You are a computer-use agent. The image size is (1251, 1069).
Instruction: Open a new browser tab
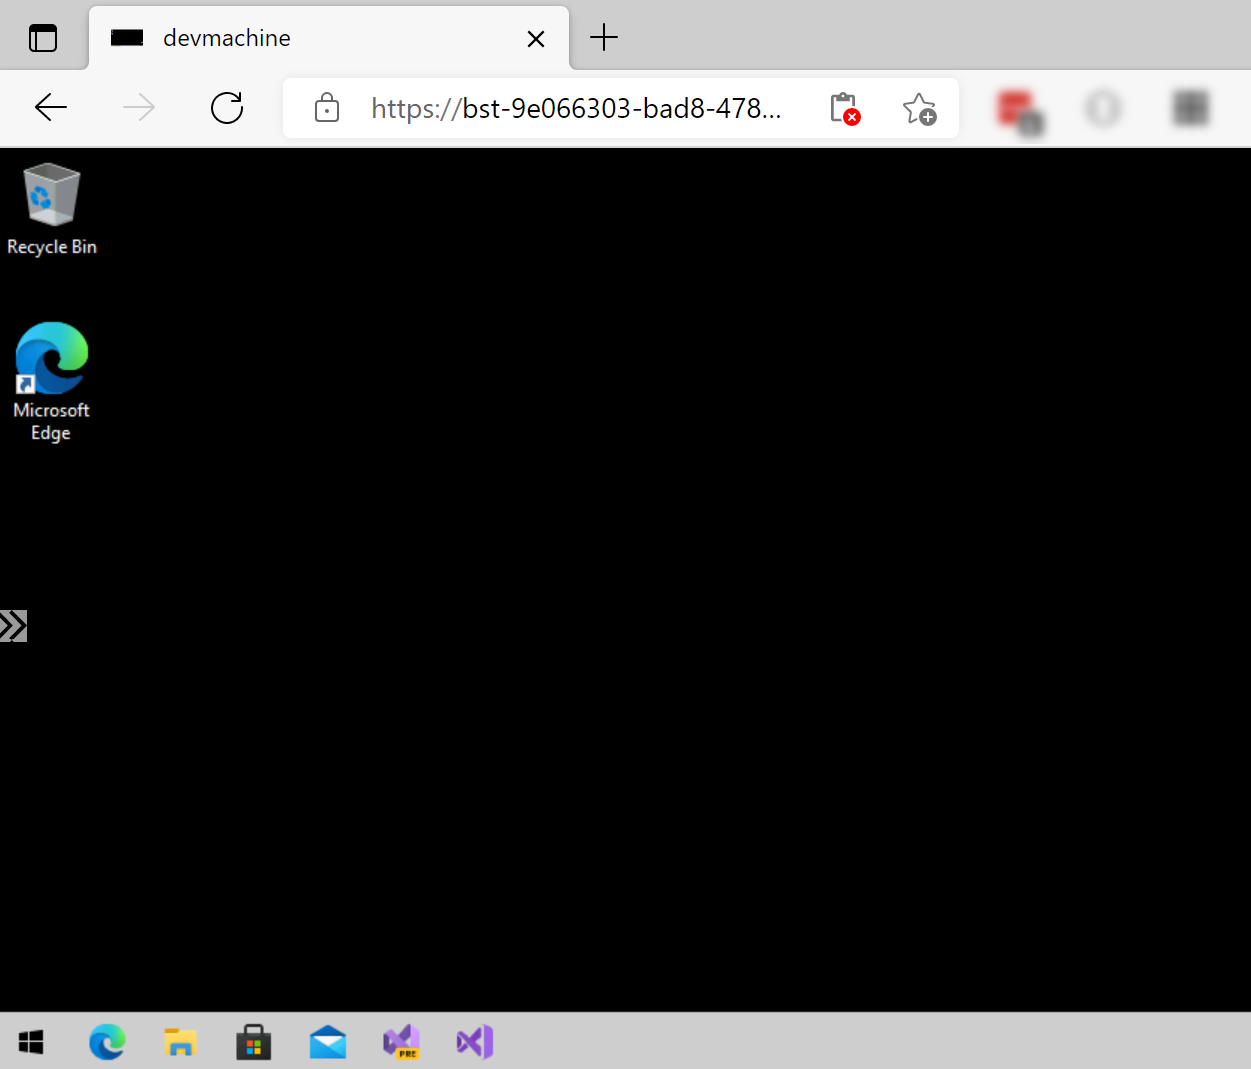click(x=604, y=38)
